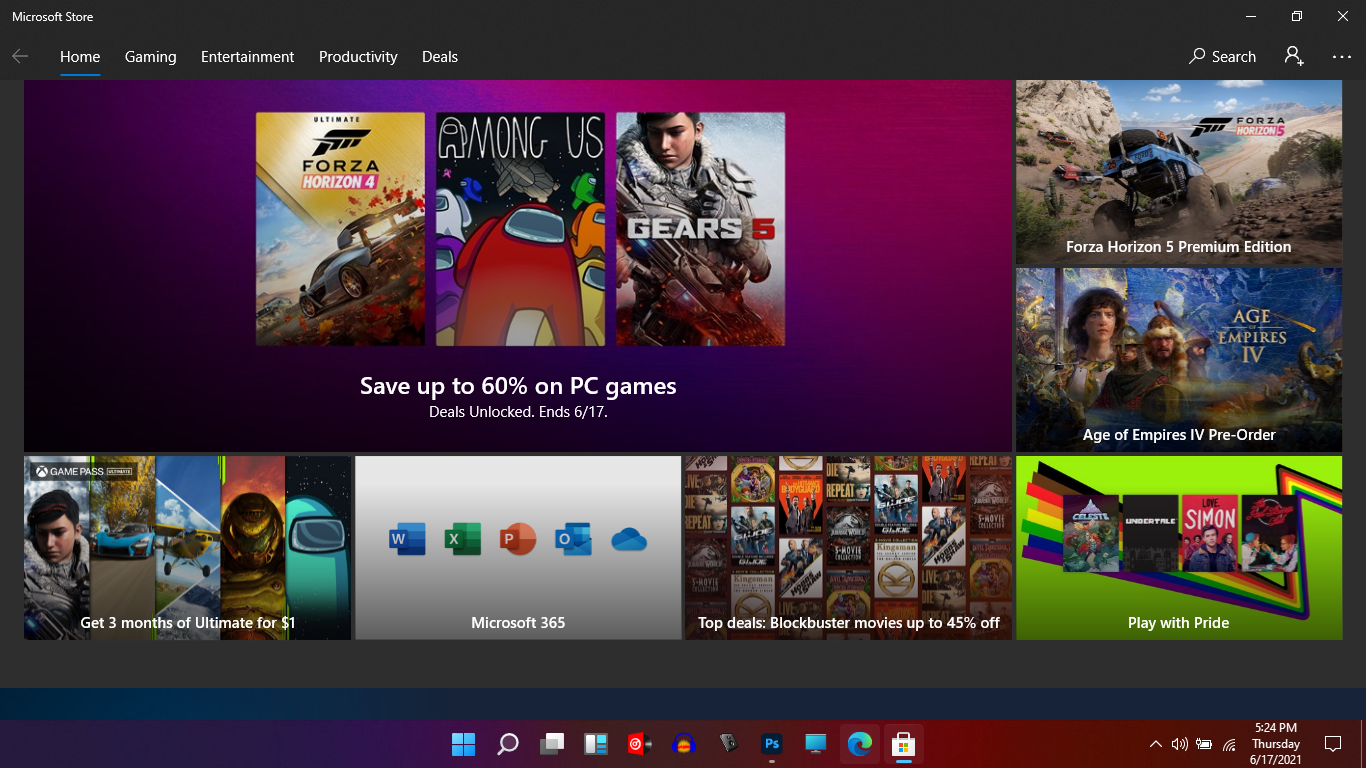Open the Widgets taskbar icon

click(x=596, y=744)
